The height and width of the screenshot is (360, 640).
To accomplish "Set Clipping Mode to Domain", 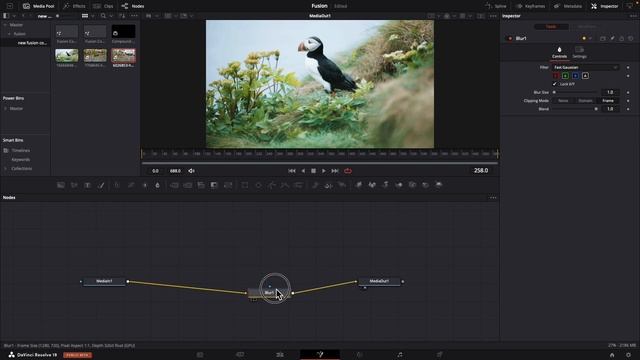I will [x=585, y=101].
